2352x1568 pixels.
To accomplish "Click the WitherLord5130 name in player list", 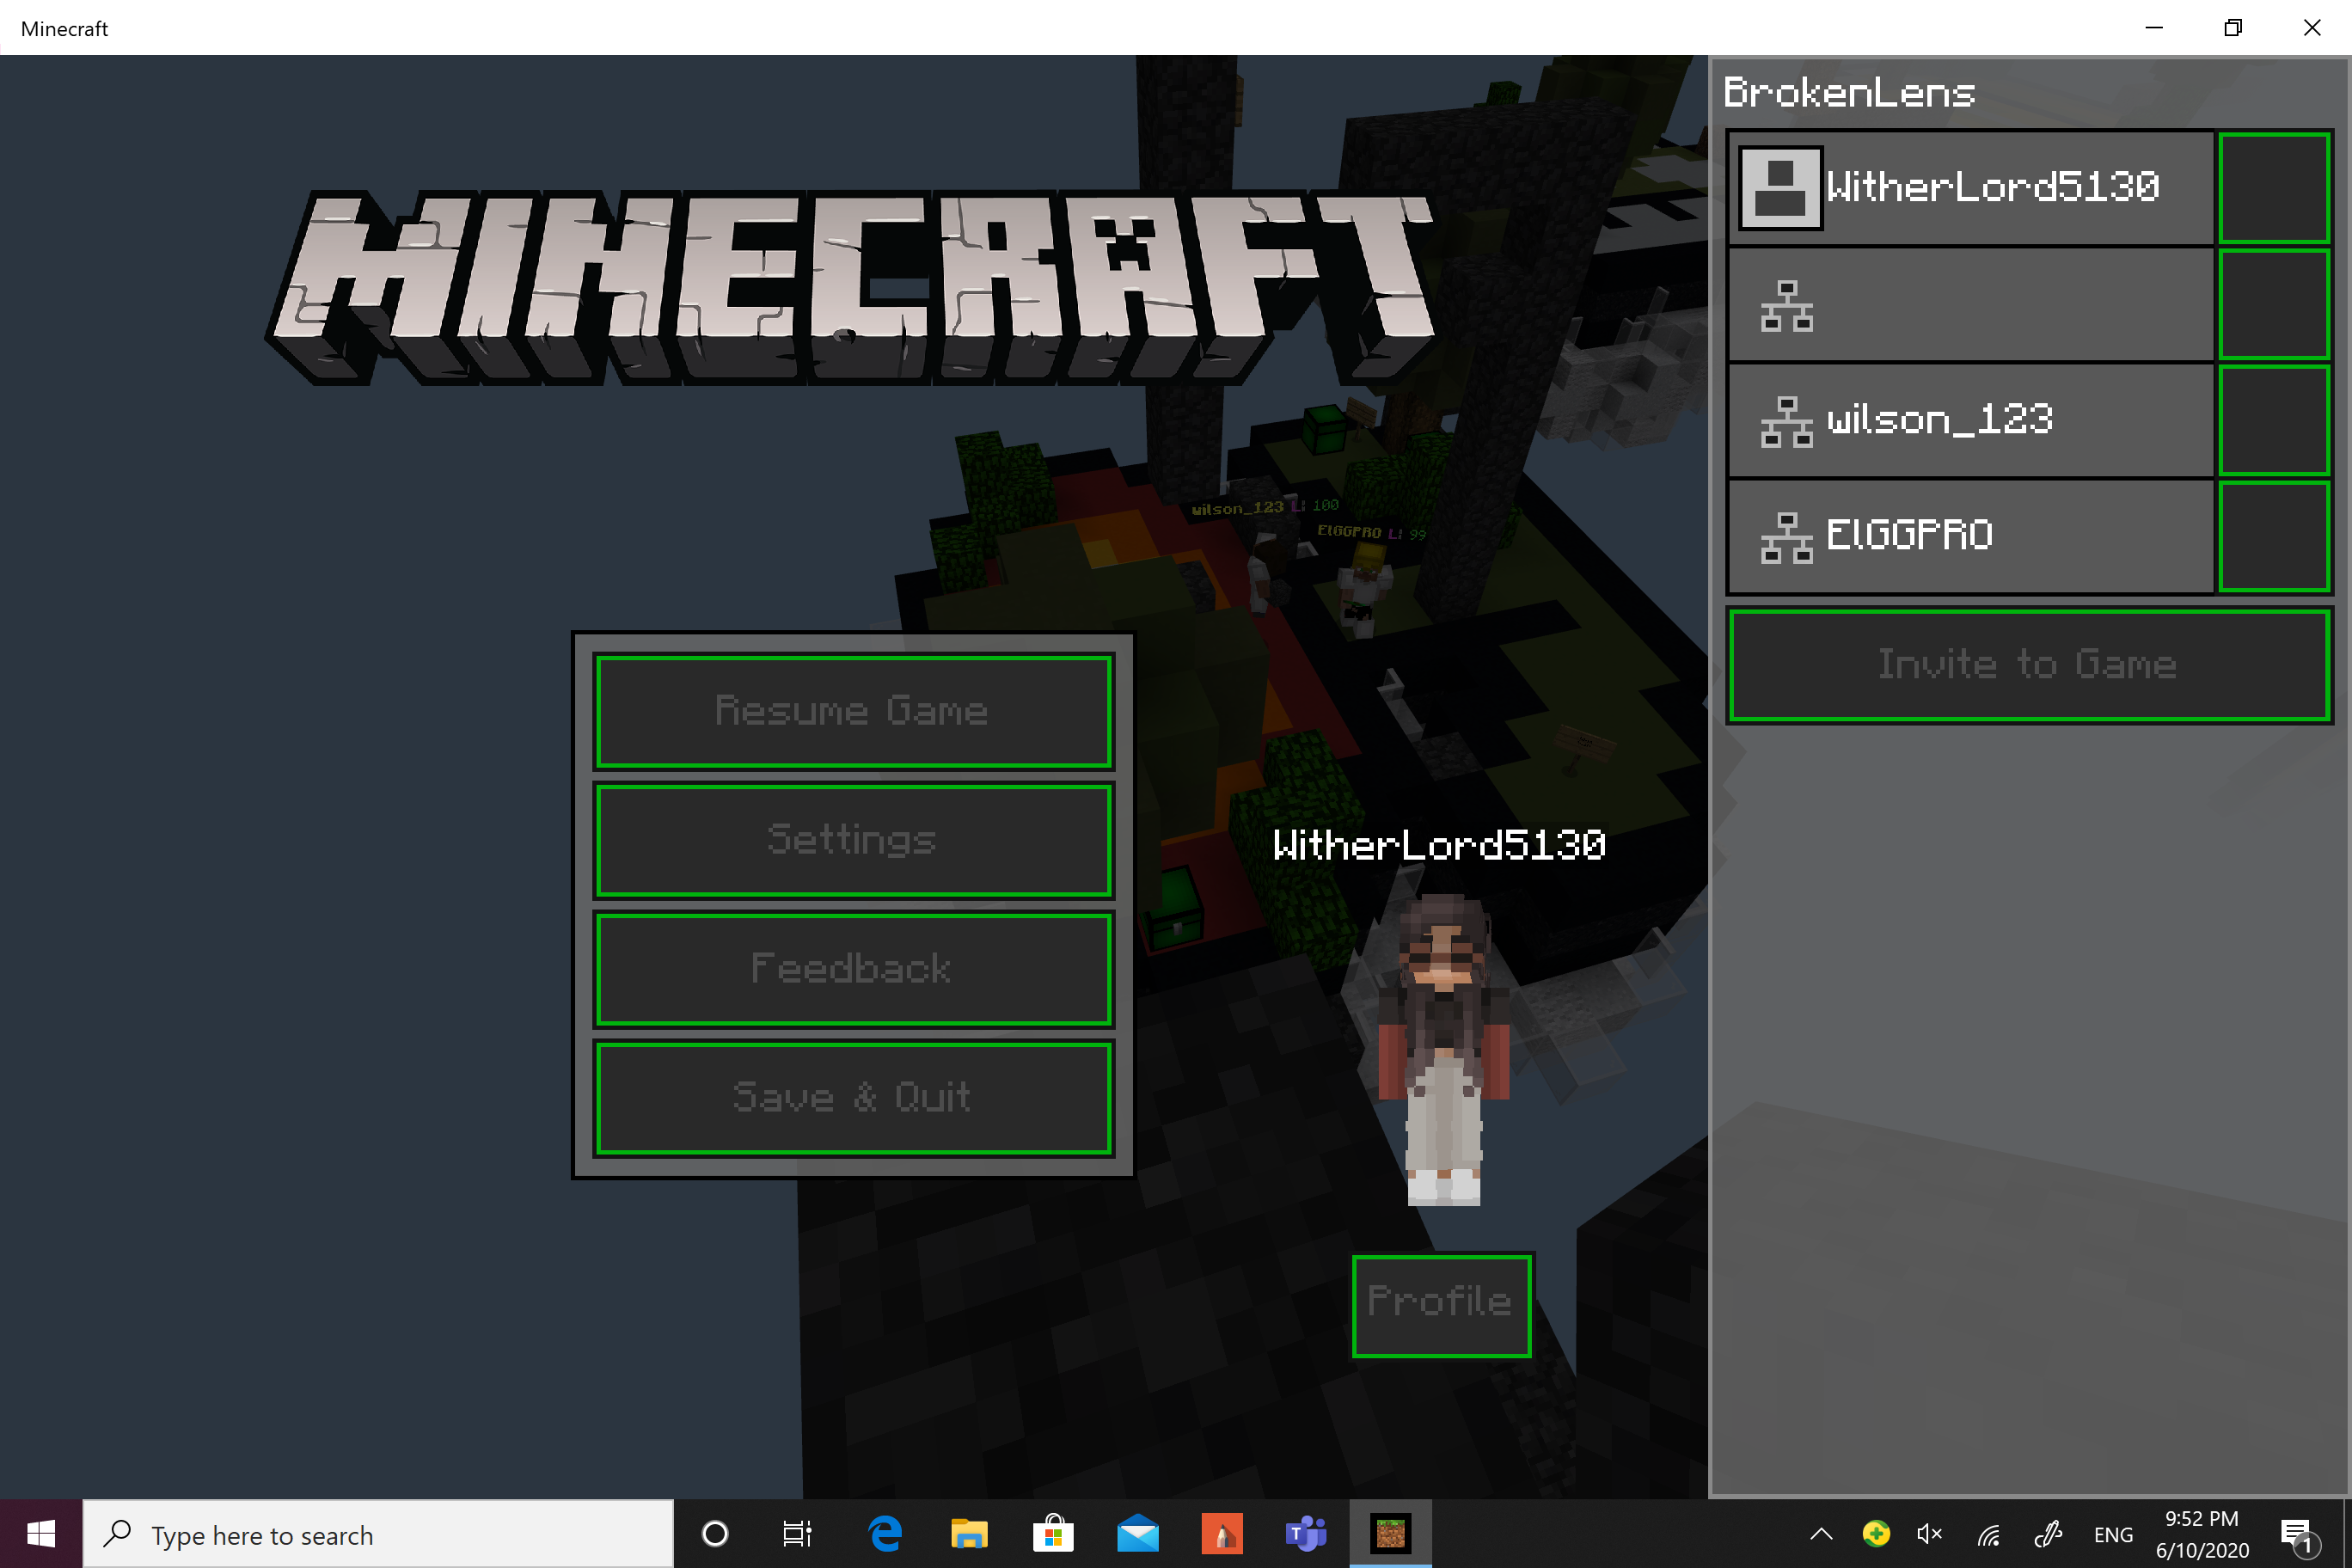I will click(x=1993, y=187).
